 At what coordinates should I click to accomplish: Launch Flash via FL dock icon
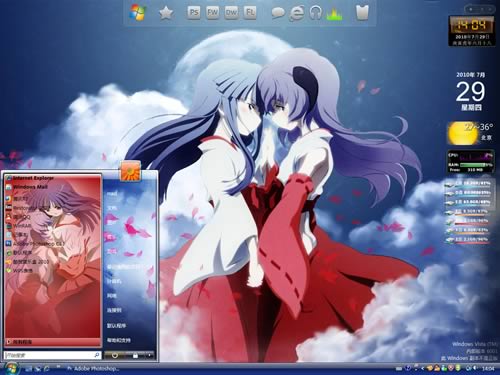250,13
